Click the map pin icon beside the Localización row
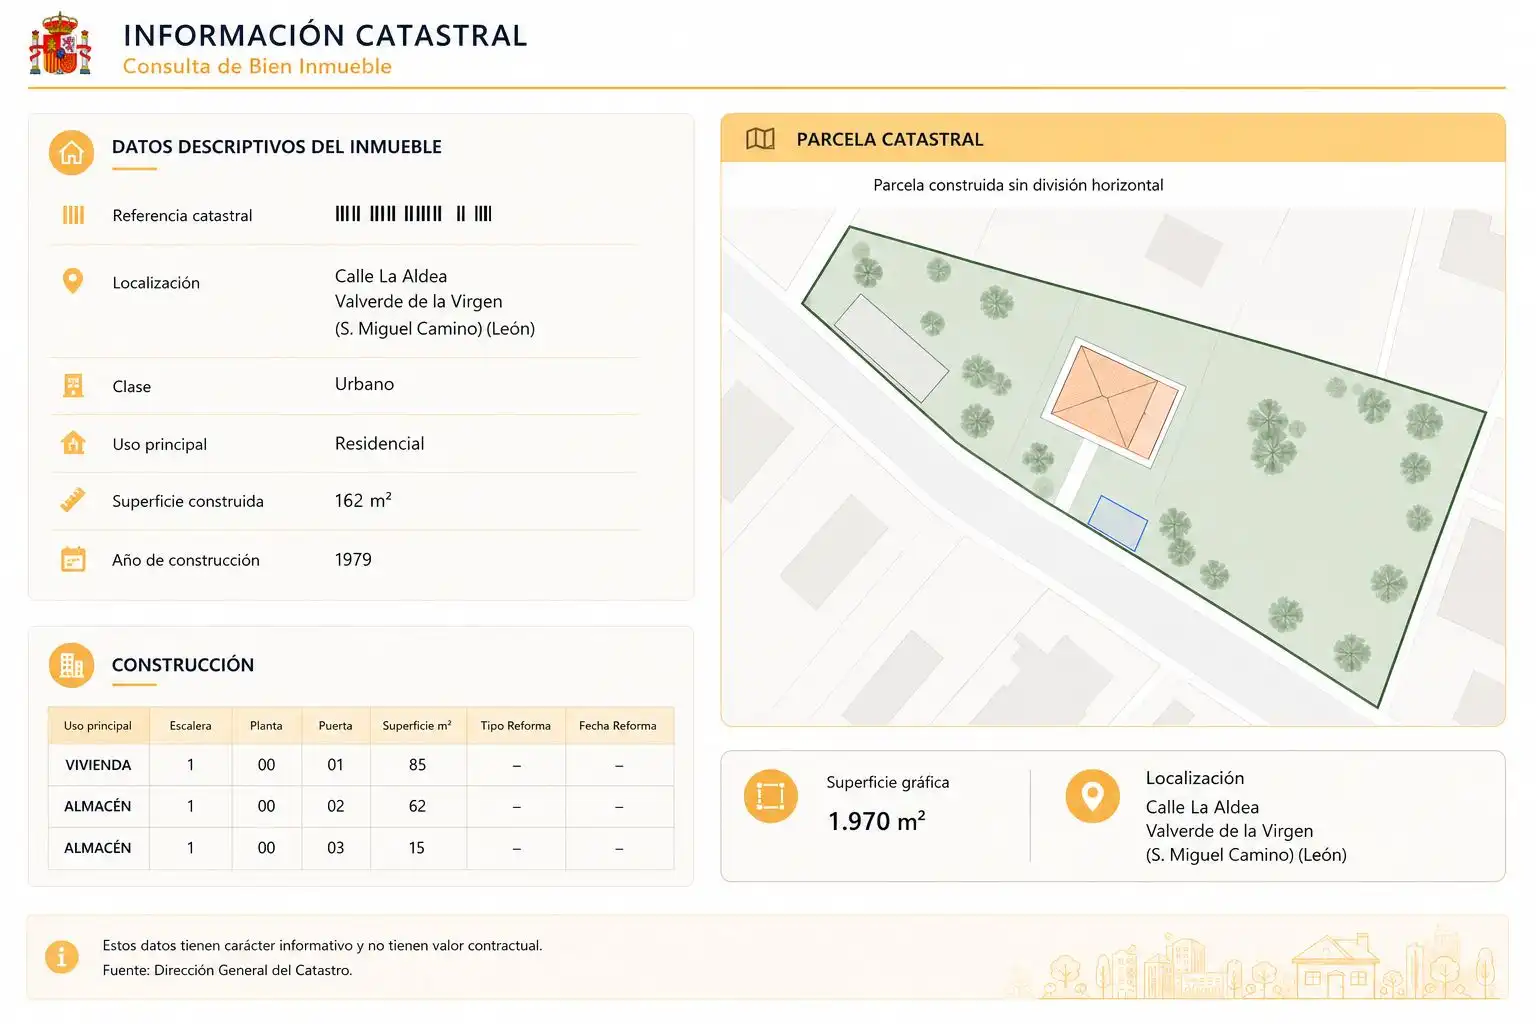 click(72, 281)
